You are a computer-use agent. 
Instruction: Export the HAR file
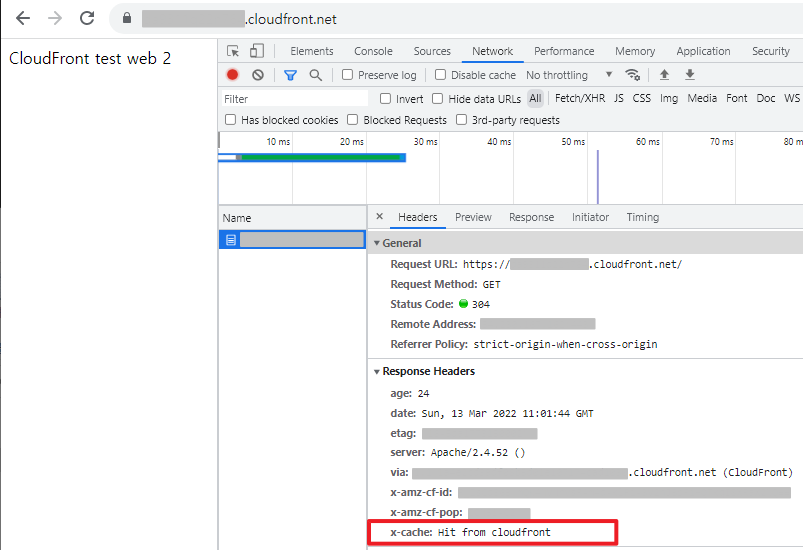690,75
